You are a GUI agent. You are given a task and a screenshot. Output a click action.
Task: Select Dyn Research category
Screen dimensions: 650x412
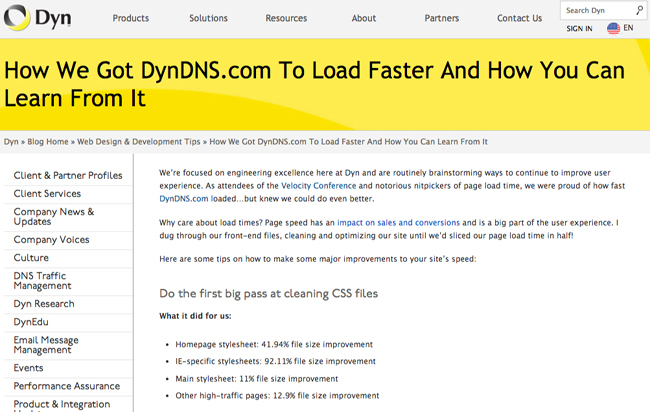[44, 304]
